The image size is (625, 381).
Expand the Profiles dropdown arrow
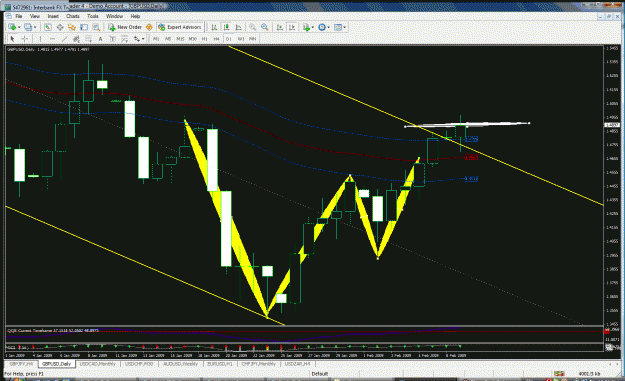pyautogui.click(x=35, y=27)
